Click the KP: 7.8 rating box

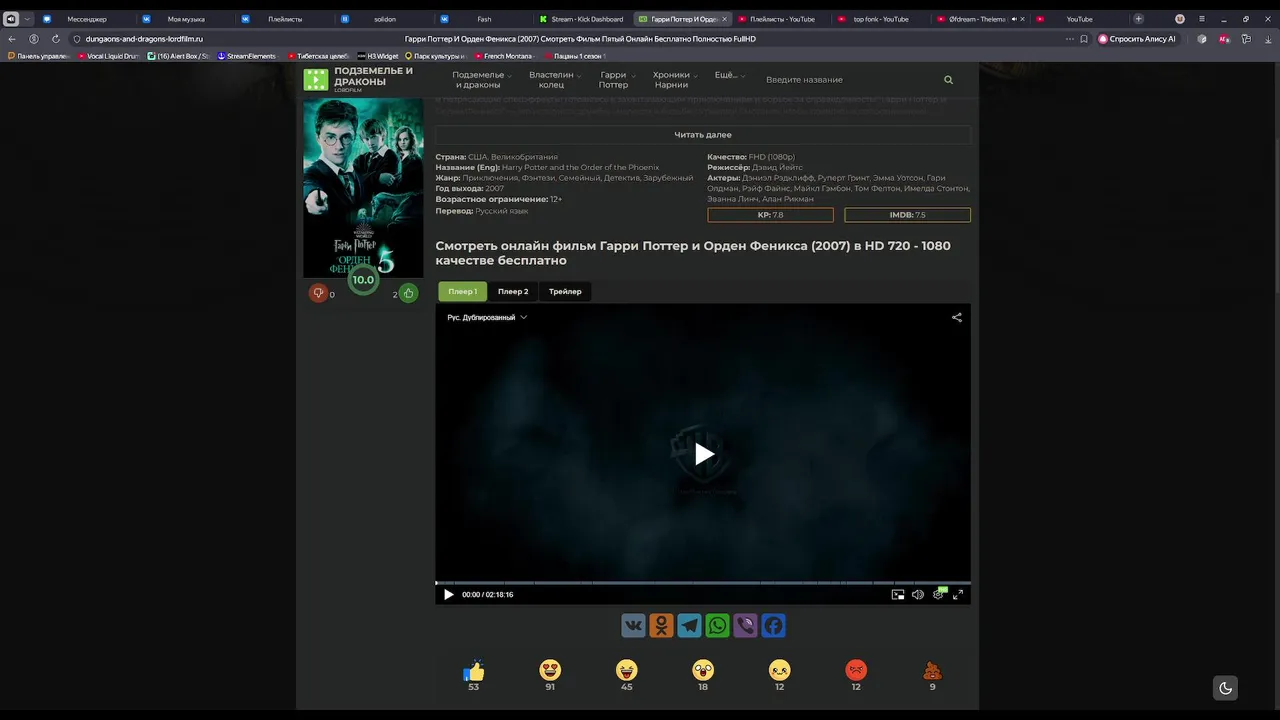click(x=770, y=215)
